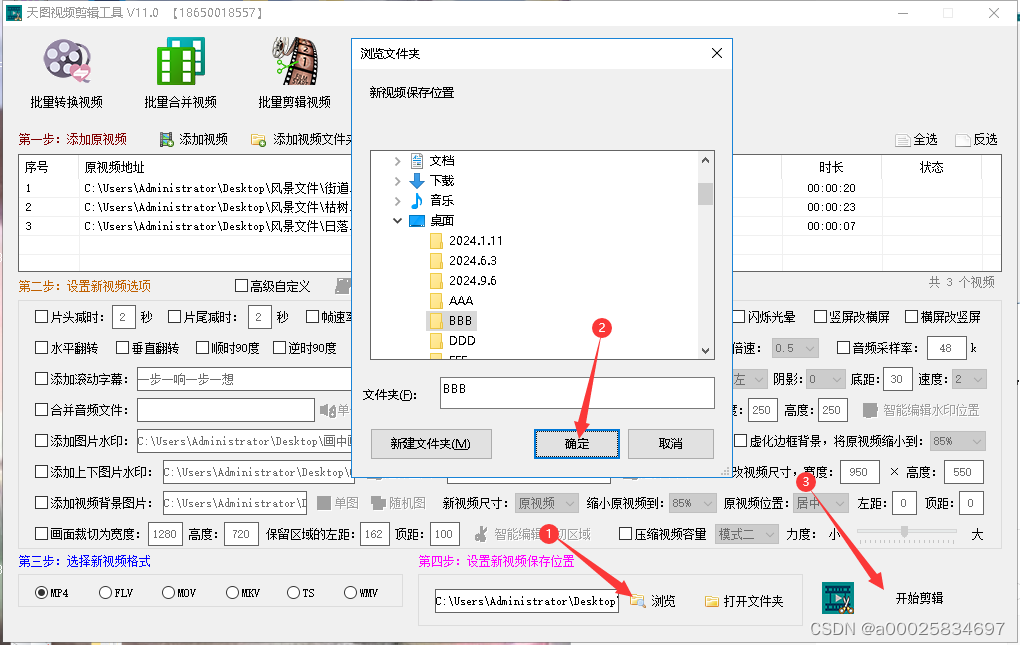Select the MKV format radio button
Screen dimensions: 1020x645
tap(232, 592)
